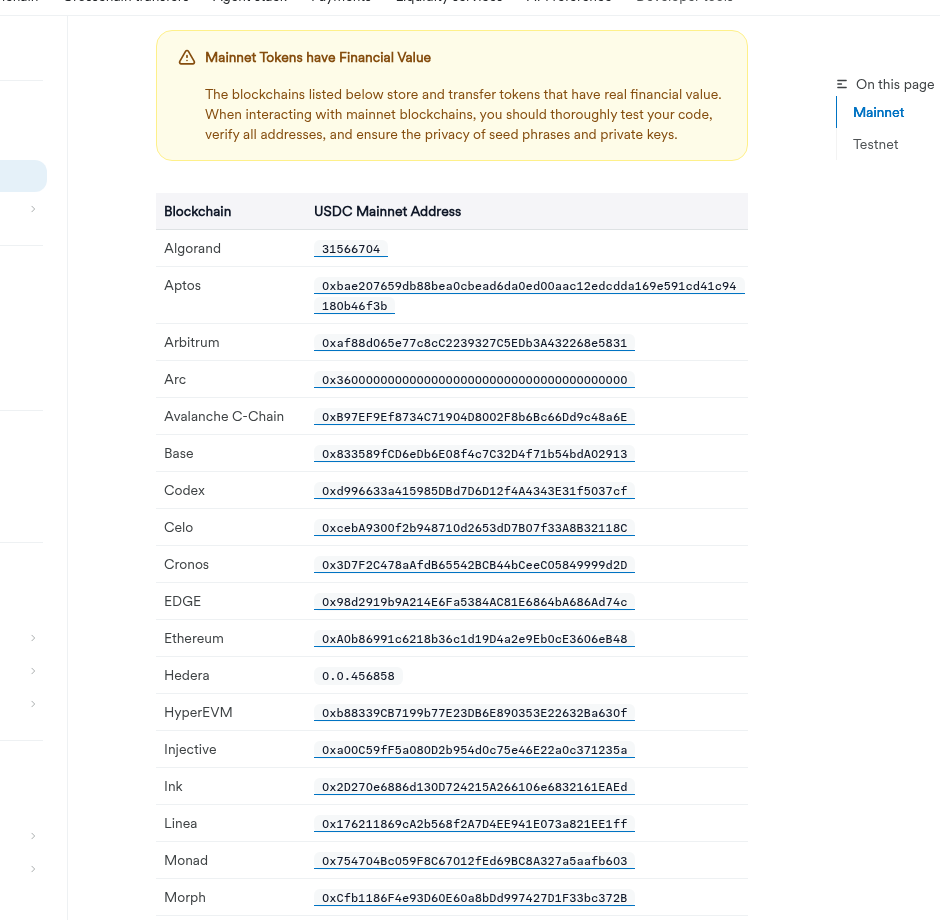Click the USDC Mainnet Address column header
Screen dimensions: 940x920
point(387,212)
